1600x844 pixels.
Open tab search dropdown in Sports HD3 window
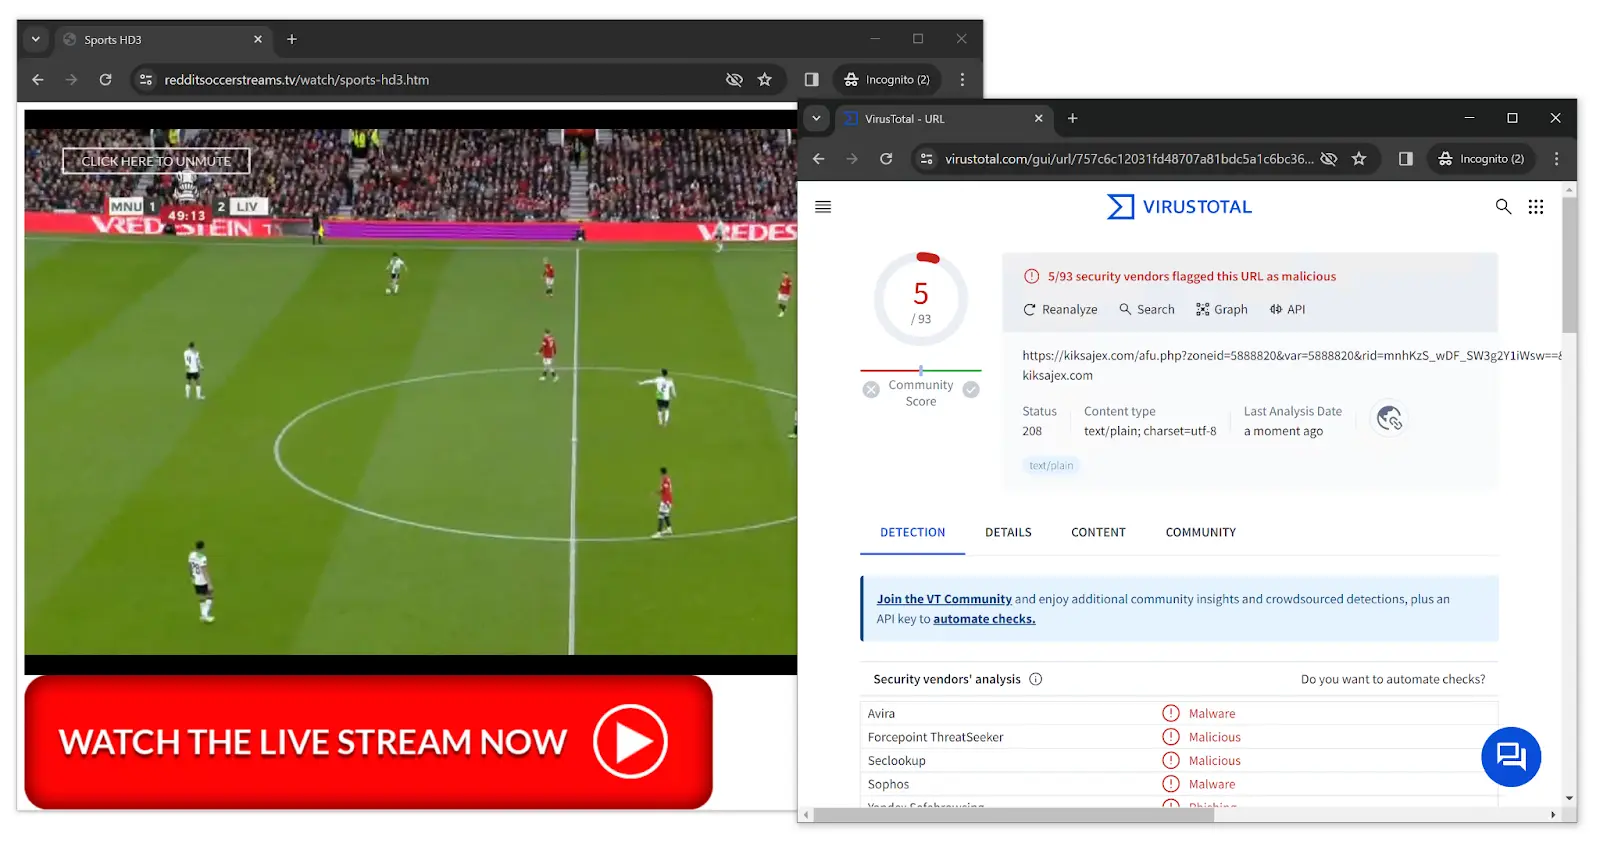click(x=36, y=39)
